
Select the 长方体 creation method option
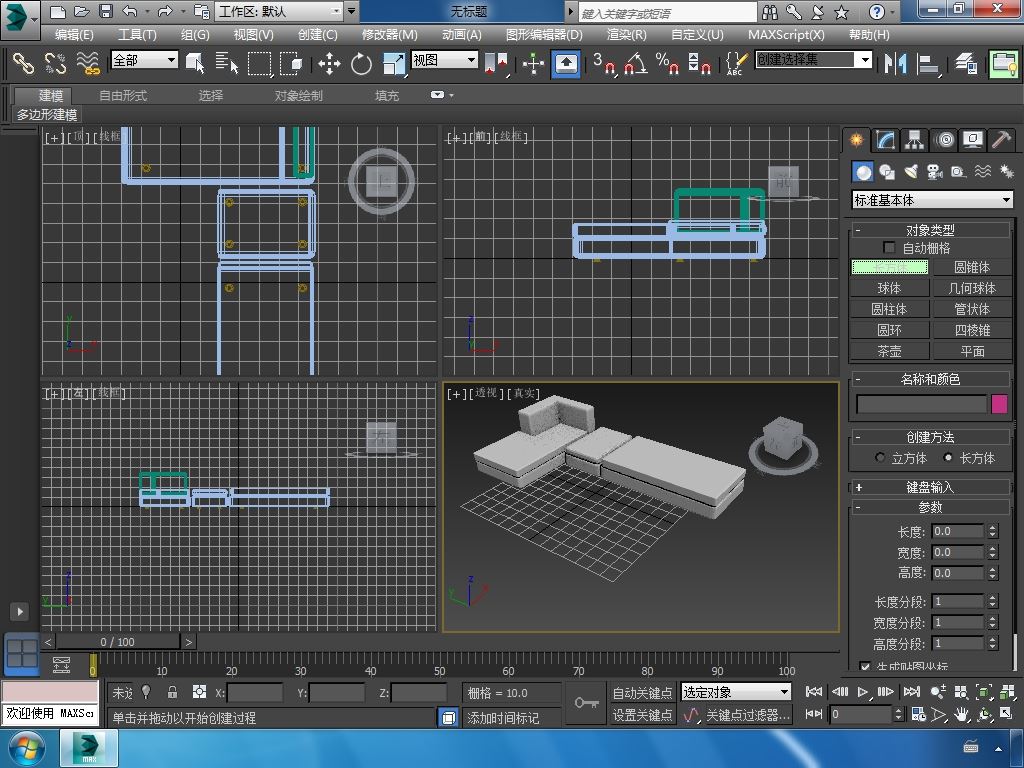click(x=948, y=458)
